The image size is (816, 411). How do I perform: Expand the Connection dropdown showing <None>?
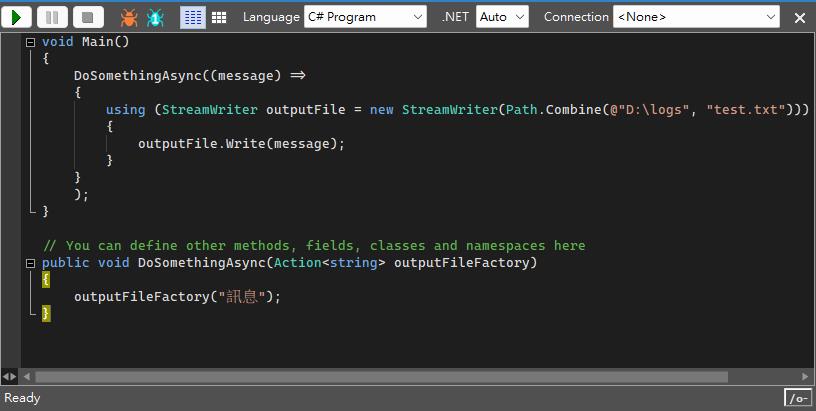point(696,17)
